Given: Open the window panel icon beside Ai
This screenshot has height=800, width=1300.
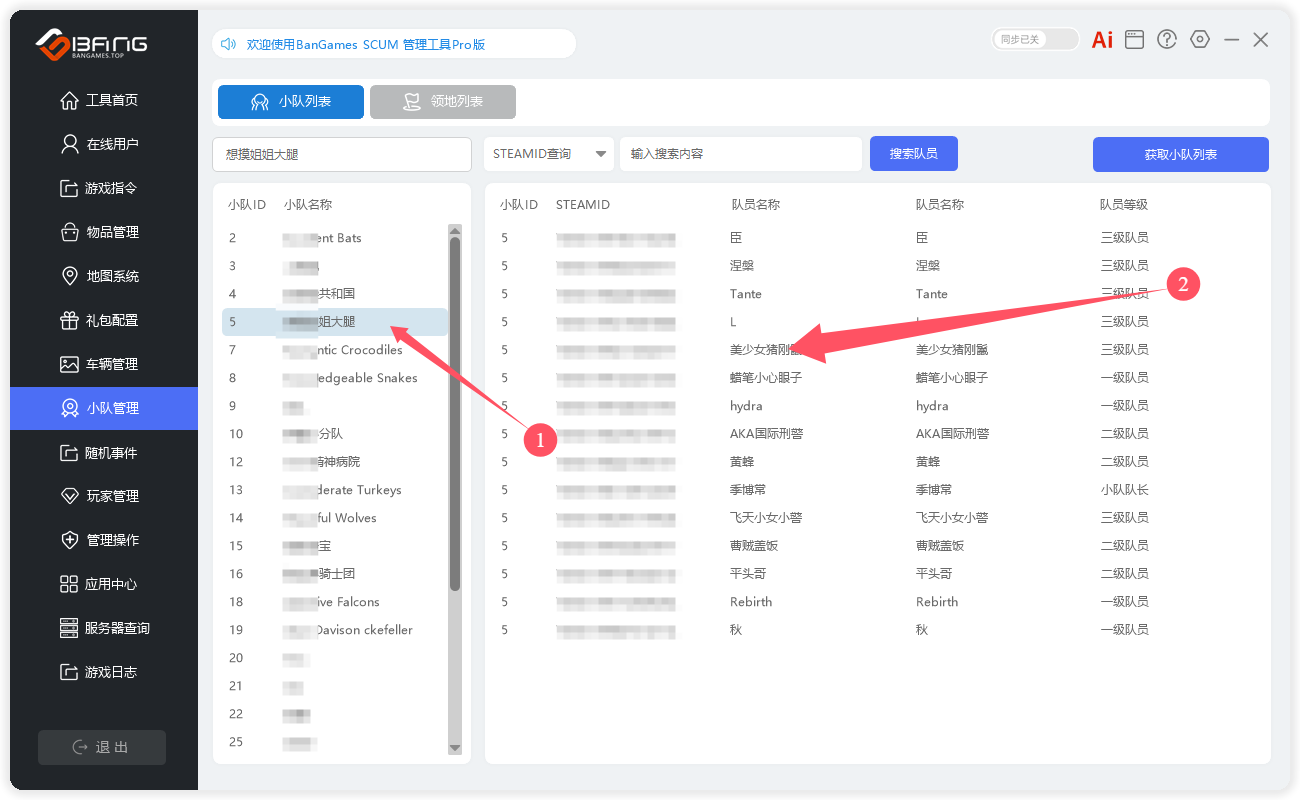Looking at the screenshot, I should click(x=1134, y=40).
